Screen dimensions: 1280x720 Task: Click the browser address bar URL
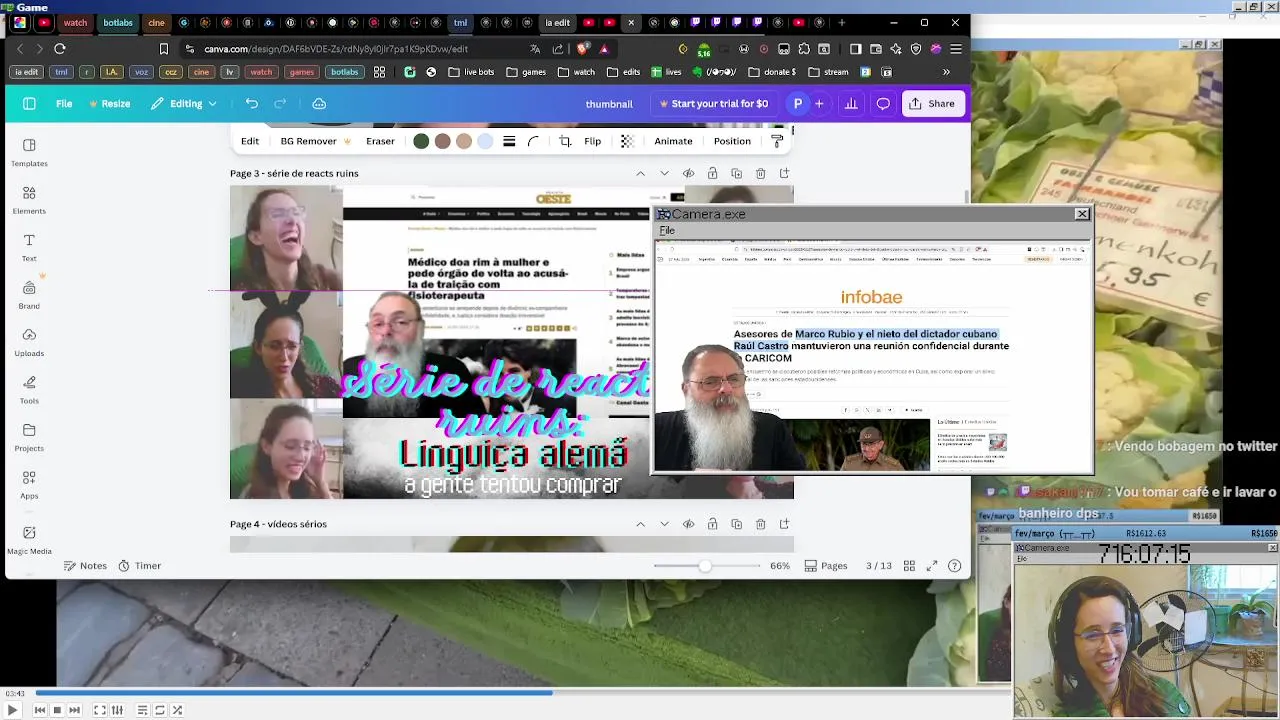[x=336, y=48]
